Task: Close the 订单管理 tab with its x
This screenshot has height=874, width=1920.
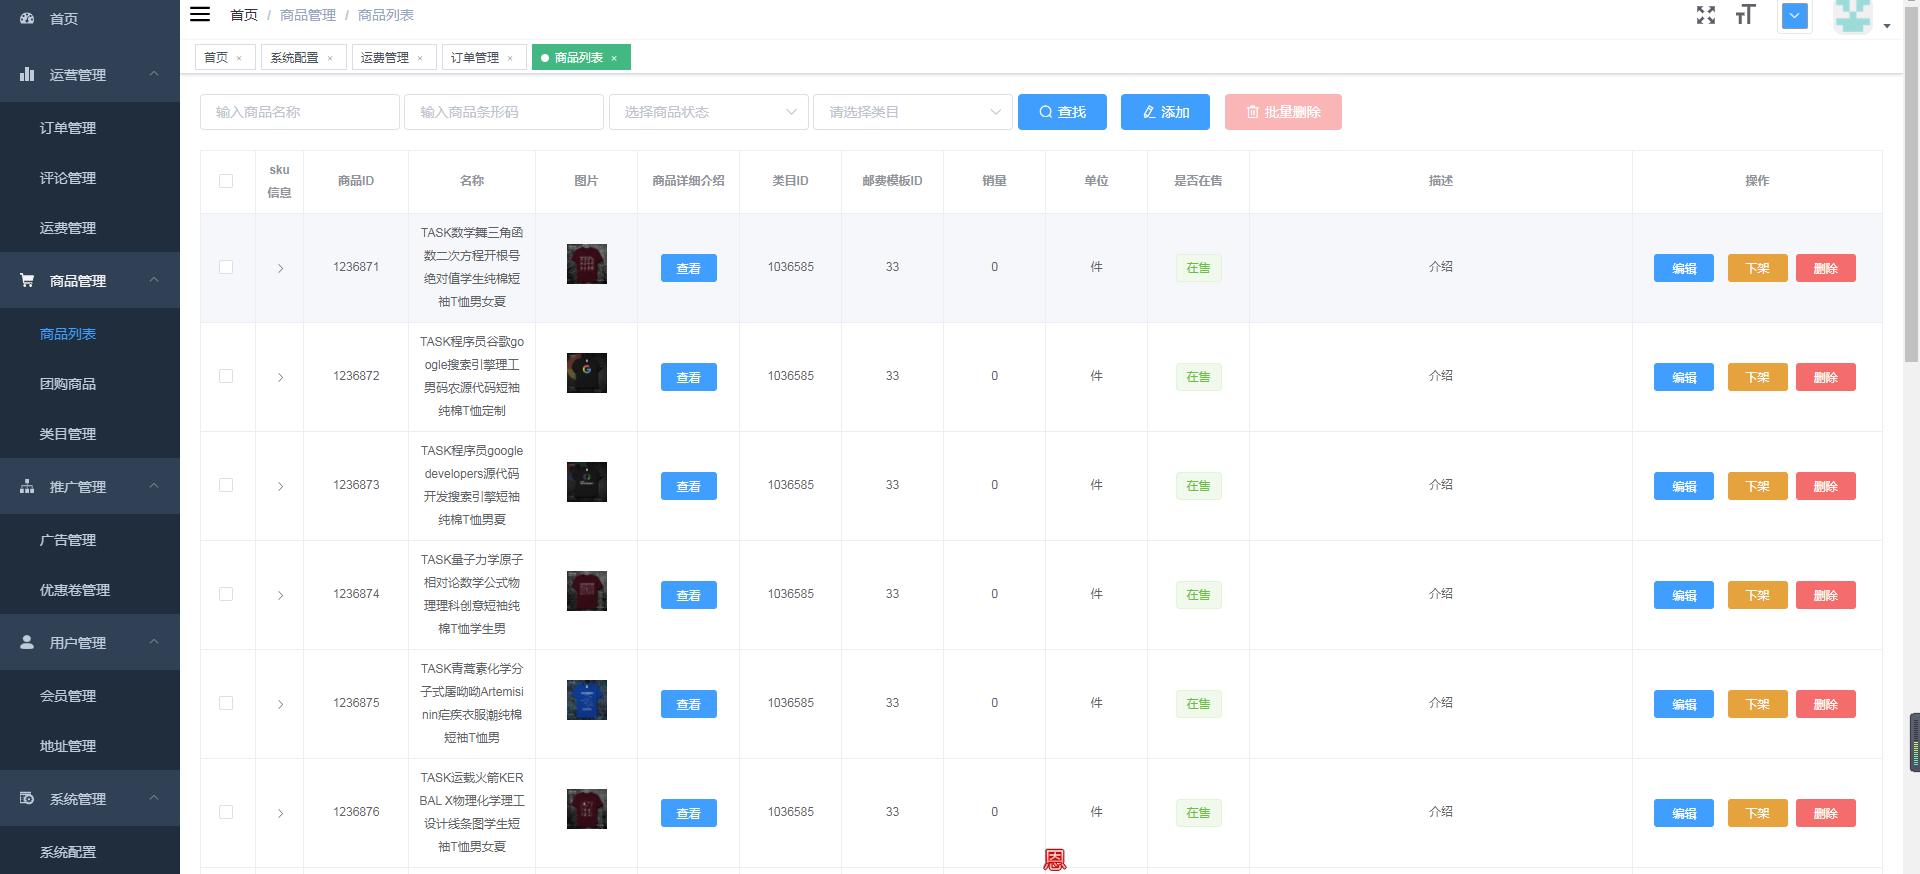Action: pos(510,58)
